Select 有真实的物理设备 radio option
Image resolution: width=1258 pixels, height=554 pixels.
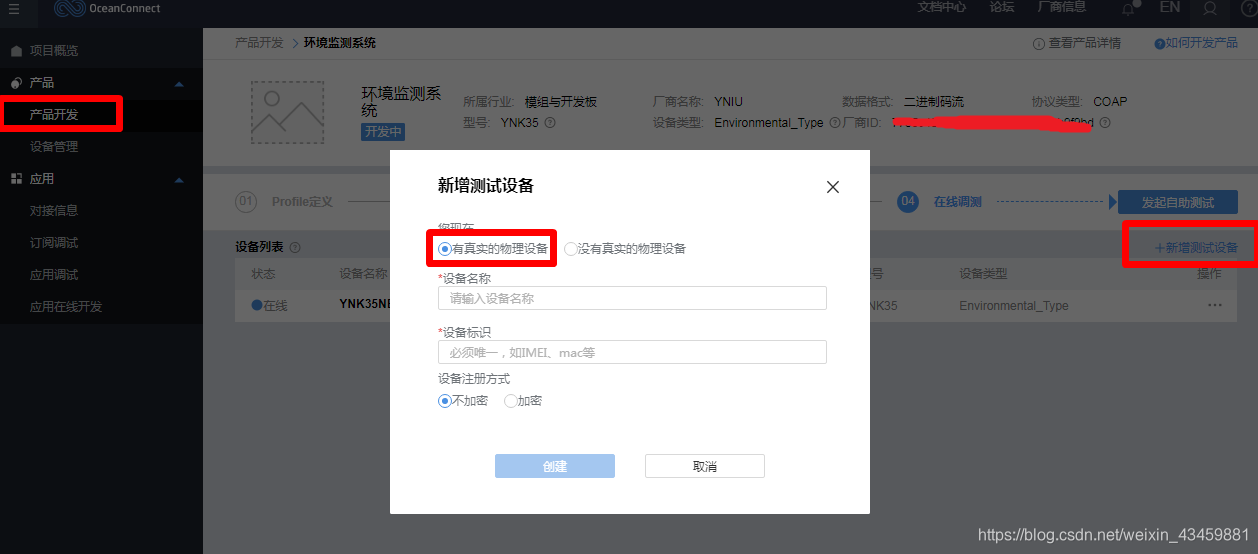point(493,249)
